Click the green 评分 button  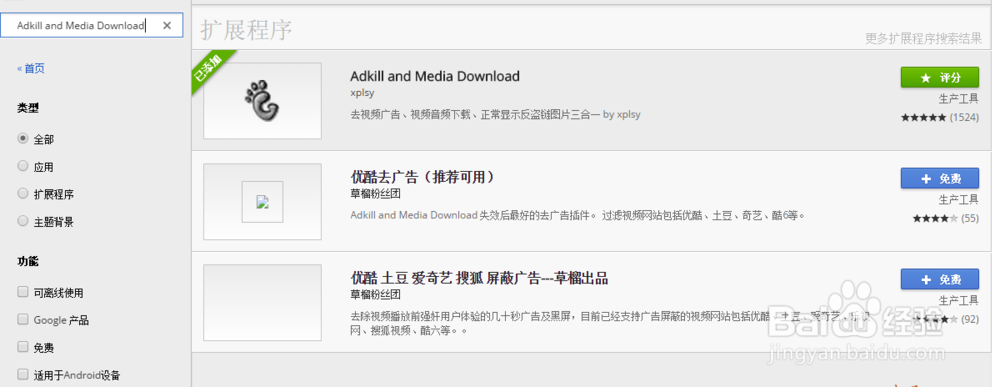939,77
